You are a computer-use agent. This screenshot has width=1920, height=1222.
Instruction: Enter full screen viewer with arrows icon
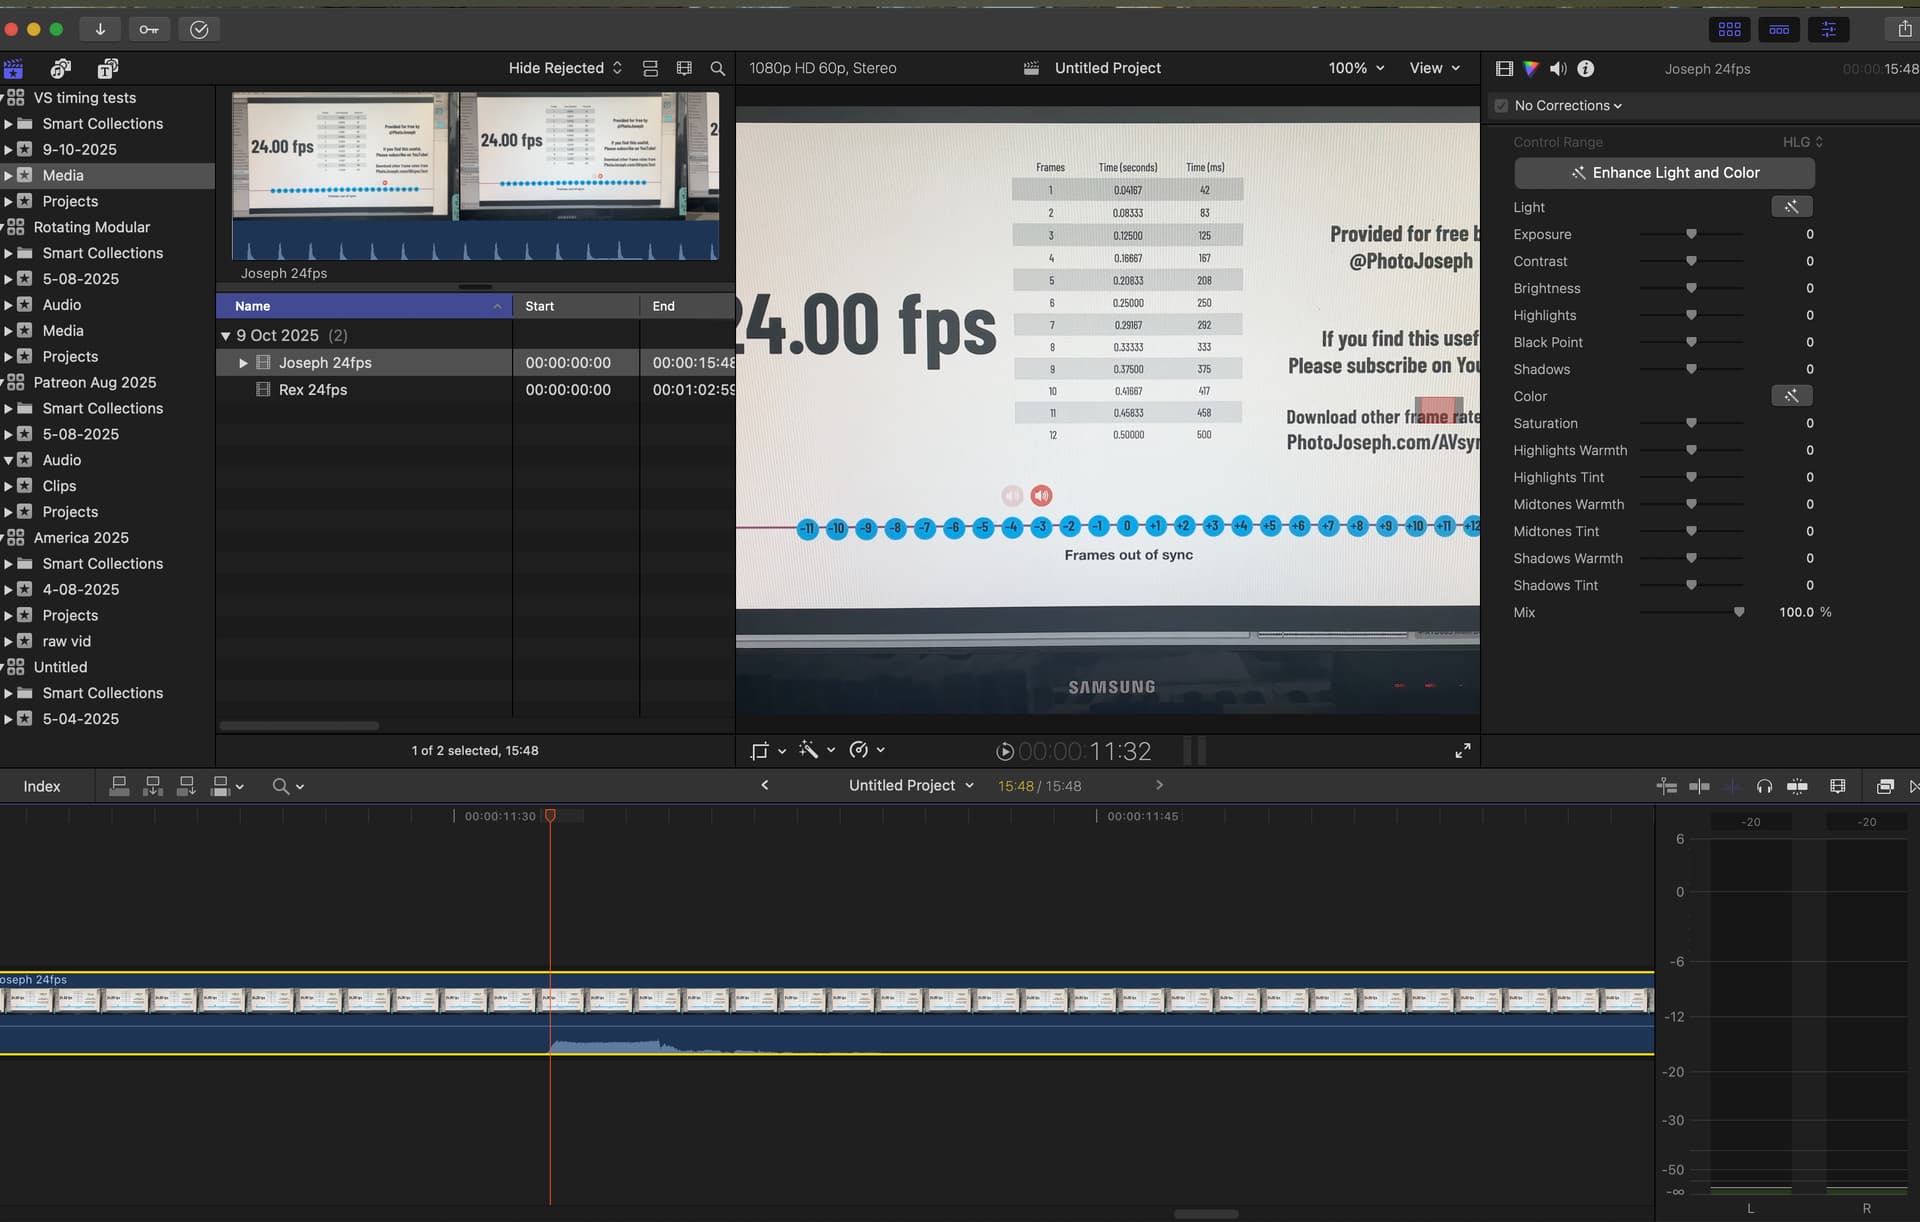[1462, 750]
